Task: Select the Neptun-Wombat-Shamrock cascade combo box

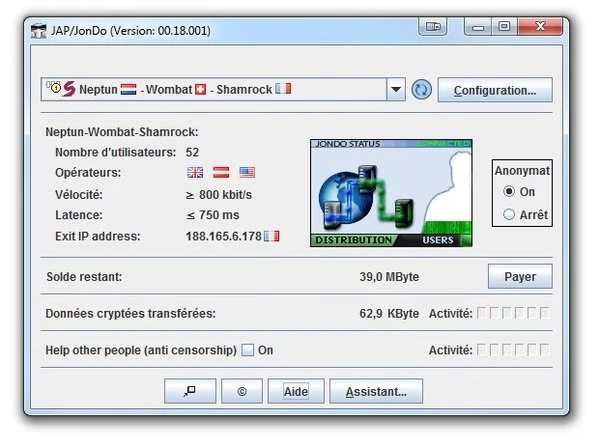Action: pos(223,90)
